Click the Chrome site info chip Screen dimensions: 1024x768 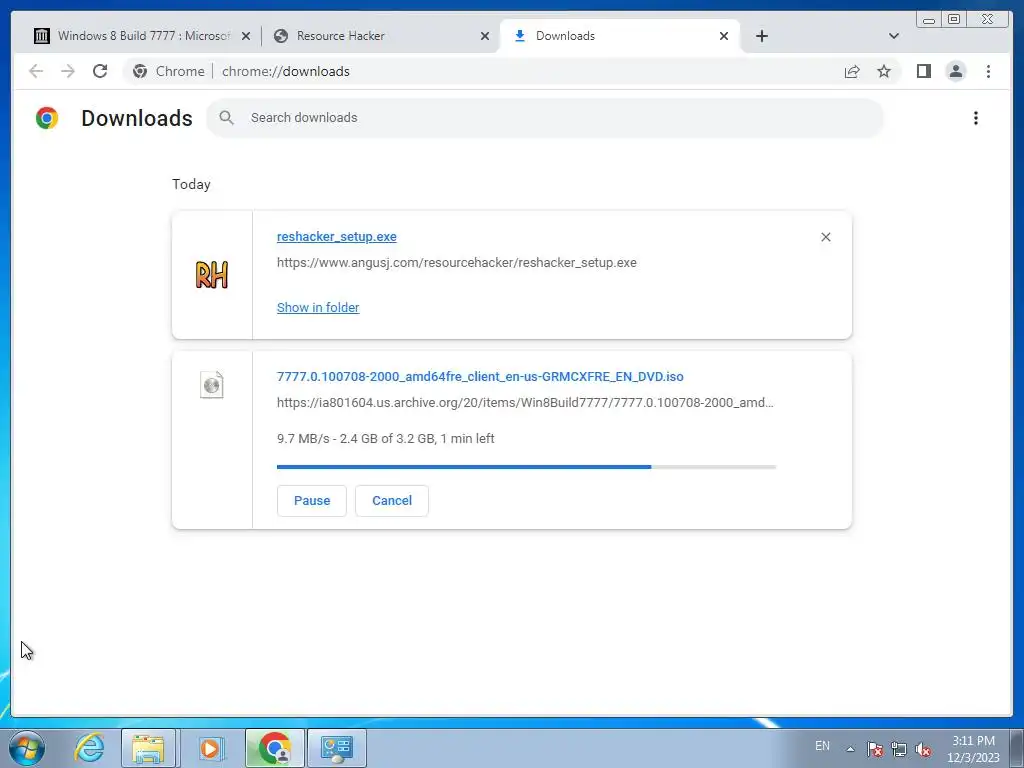pyautogui.click(x=168, y=71)
